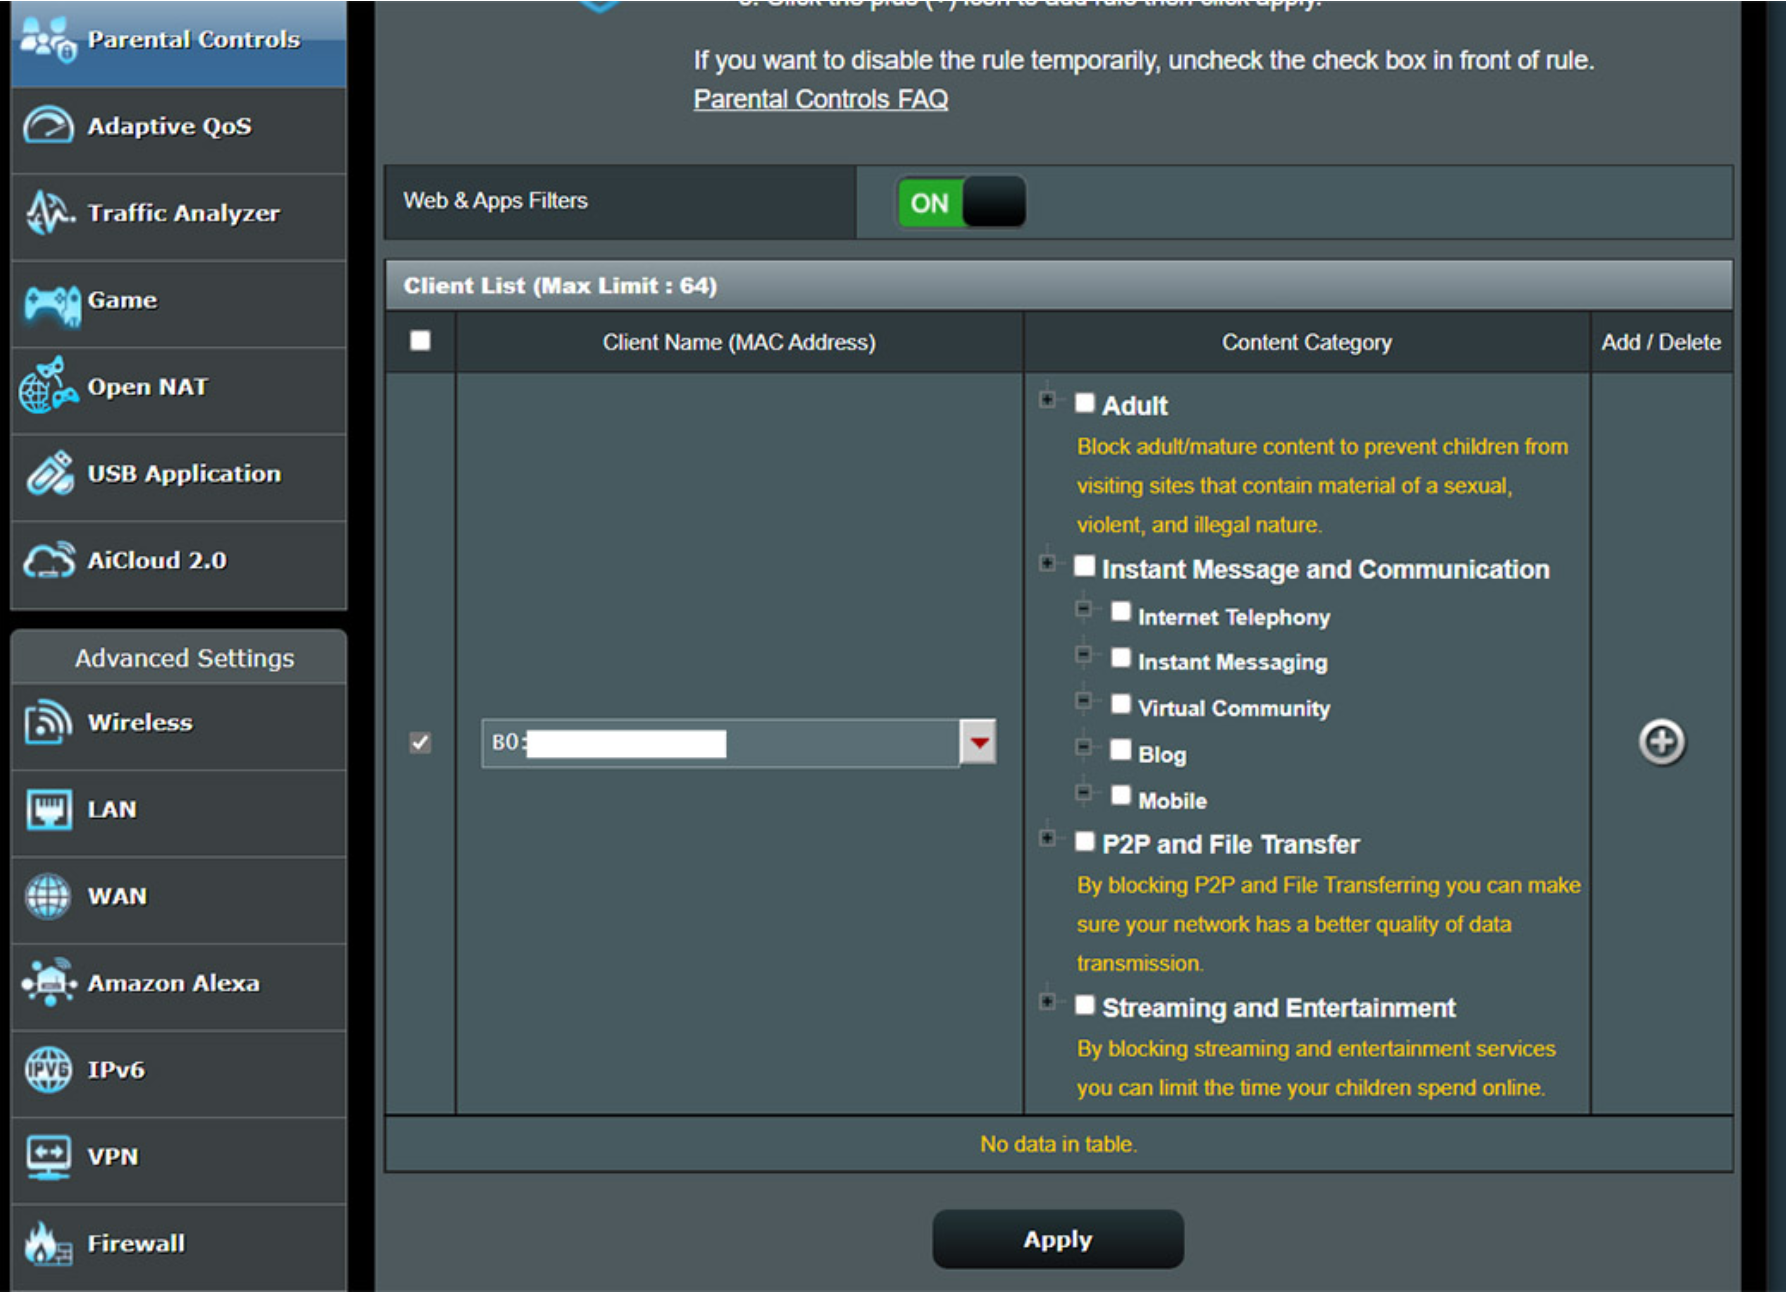The image size is (1786, 1294).
Task: Open the USB Application menu label
Action: coord(184,474)
